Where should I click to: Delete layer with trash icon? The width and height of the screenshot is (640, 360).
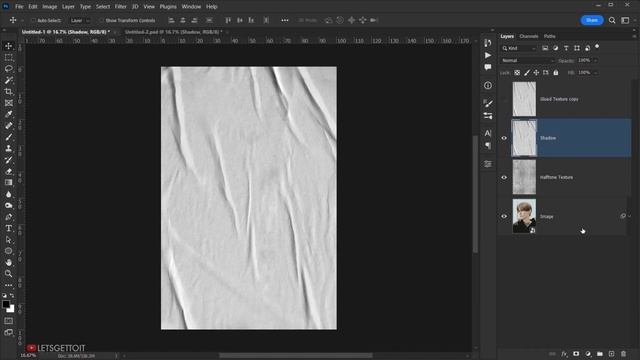[x=623, y=354]
